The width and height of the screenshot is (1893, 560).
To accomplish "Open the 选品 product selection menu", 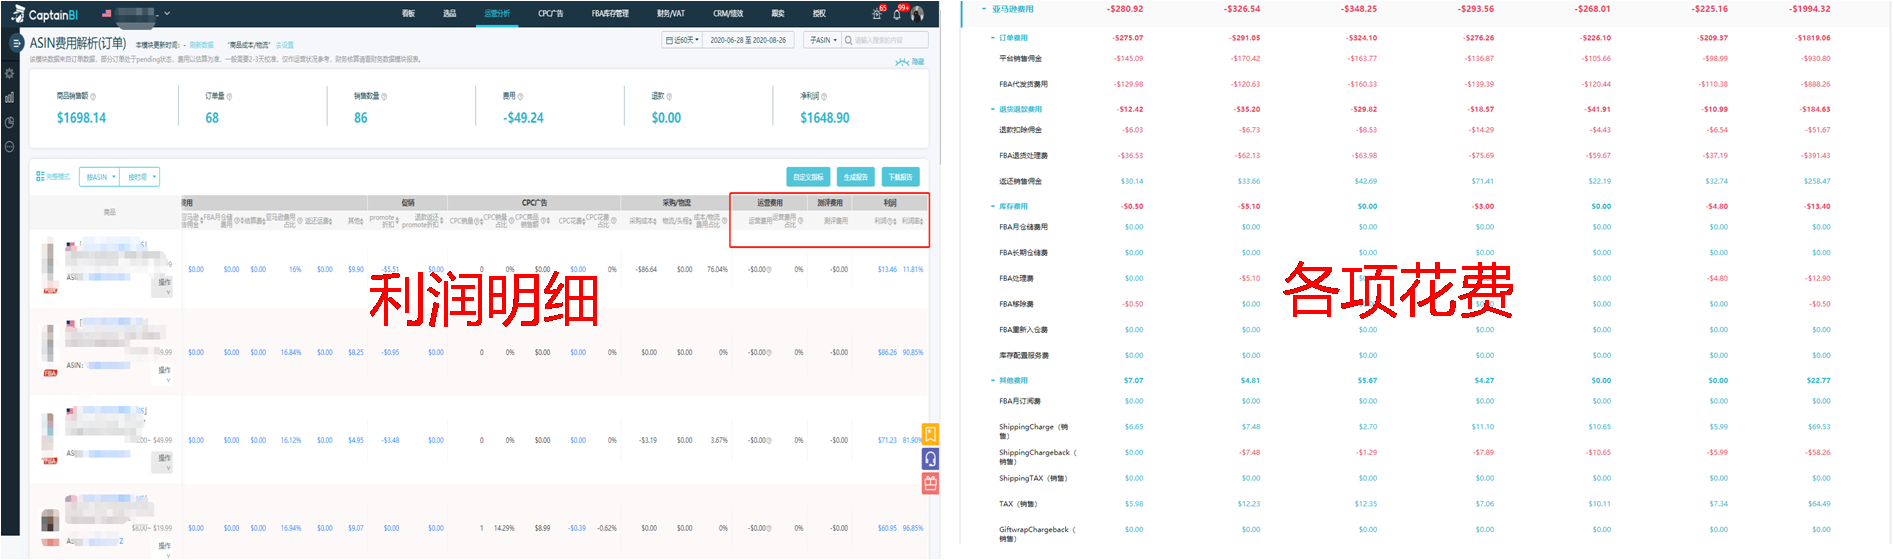I will (x=449, y=14).
